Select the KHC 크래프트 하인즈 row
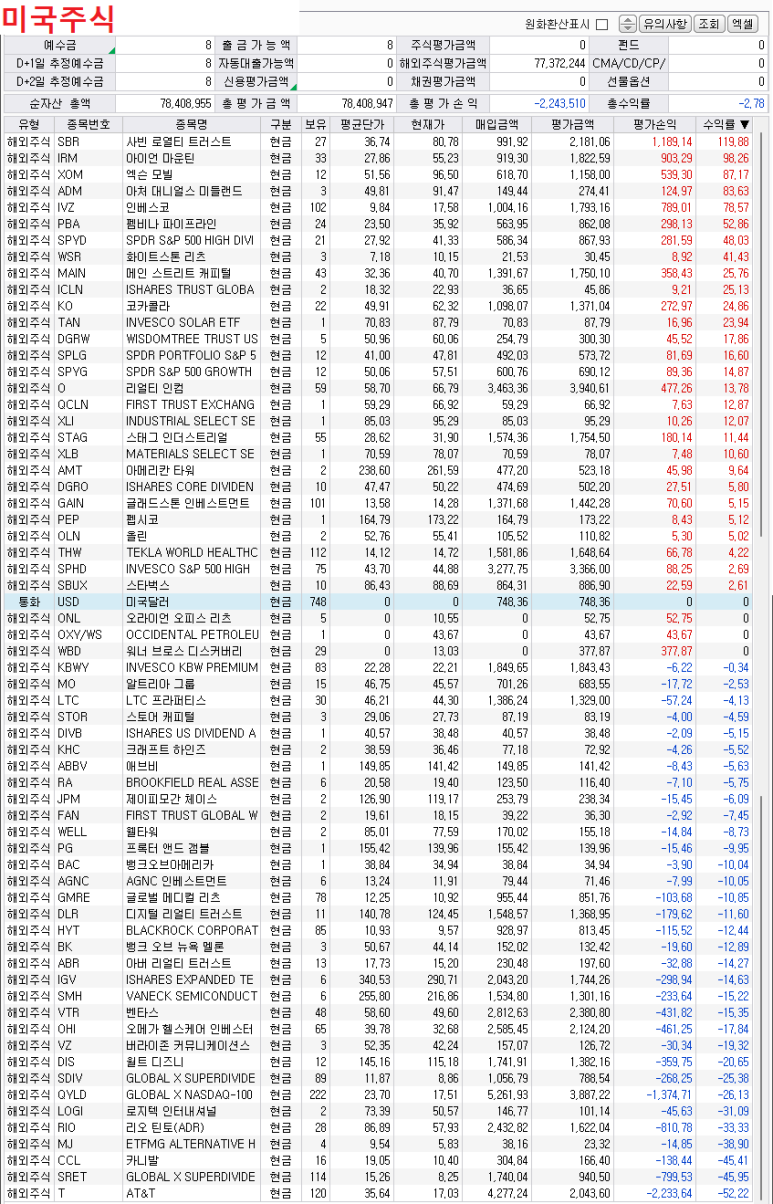 [379, 749]
